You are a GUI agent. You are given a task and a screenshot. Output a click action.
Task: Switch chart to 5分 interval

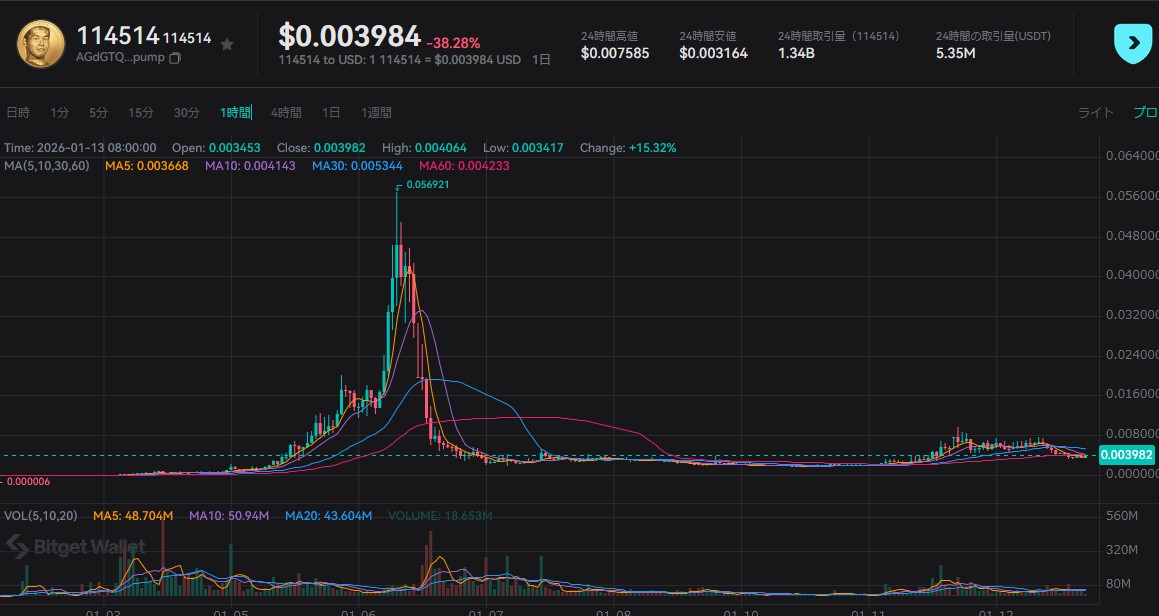[x=98, y=113]
